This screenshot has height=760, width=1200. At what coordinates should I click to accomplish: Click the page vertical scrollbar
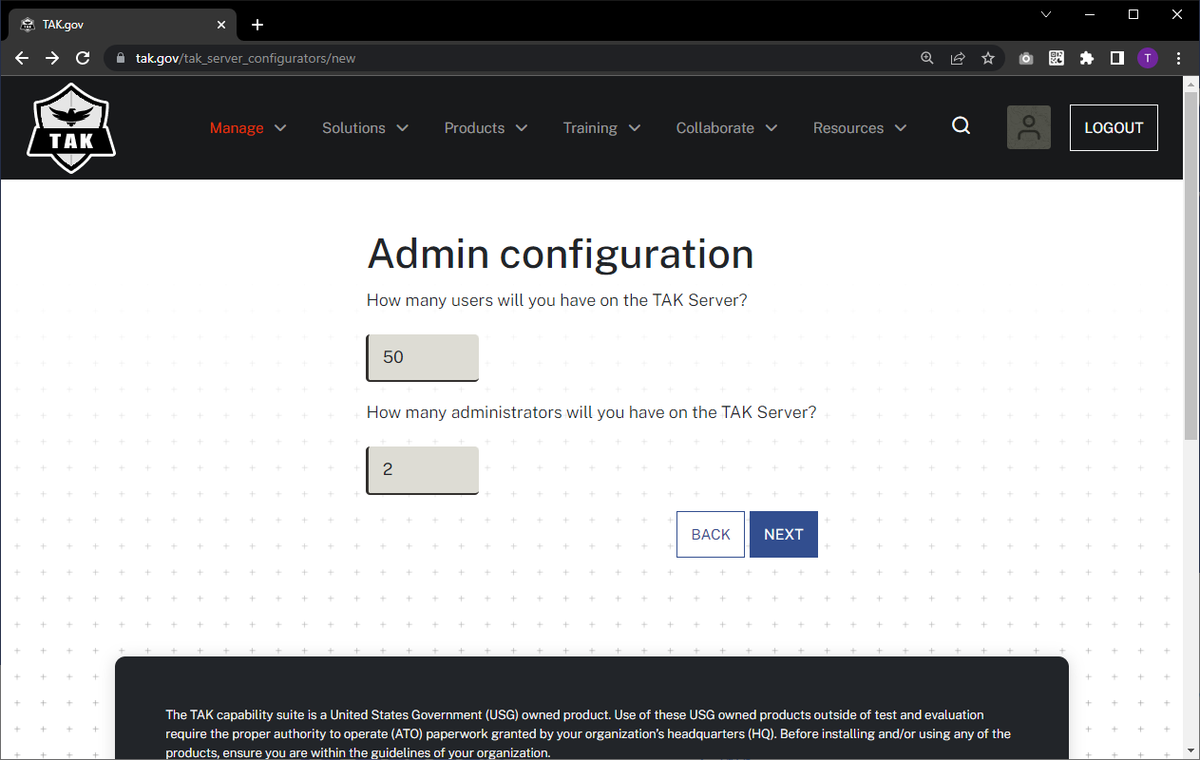1190,267
